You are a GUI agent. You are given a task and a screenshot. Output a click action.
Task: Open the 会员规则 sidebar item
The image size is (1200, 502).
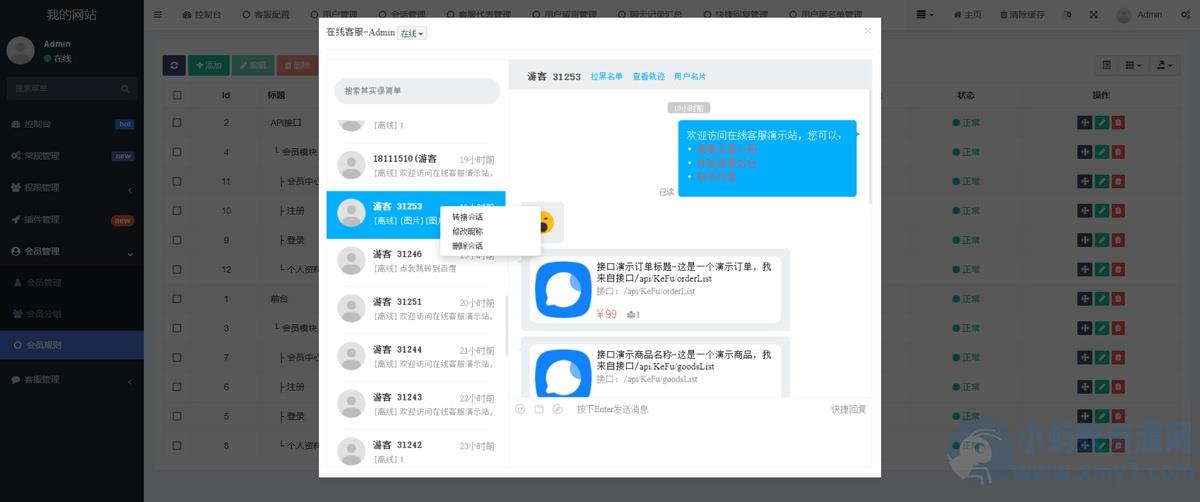[x=72, y=345]
